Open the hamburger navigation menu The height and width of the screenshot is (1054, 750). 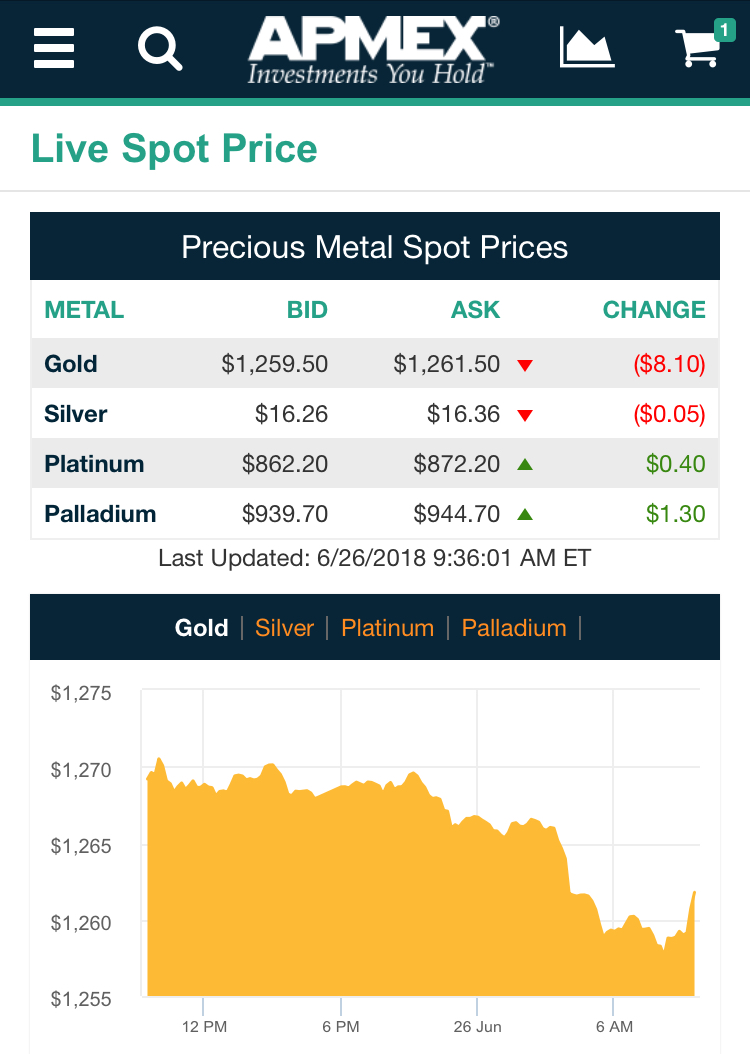pos(54,47)
